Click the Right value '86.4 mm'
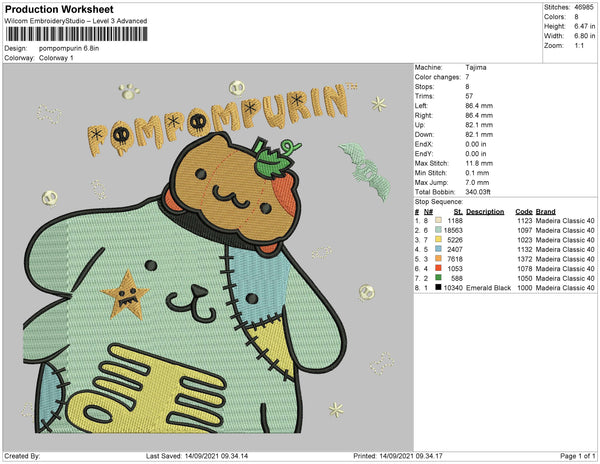Viewport: 600px width, 464px height. [x=479, y=116]
